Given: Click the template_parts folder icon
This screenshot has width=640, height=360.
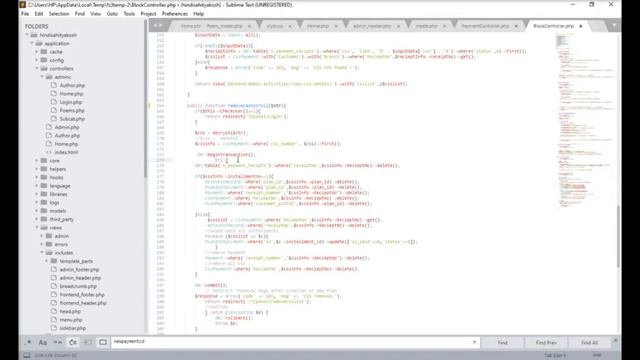Looking at the screenshot, I should 54,261.
